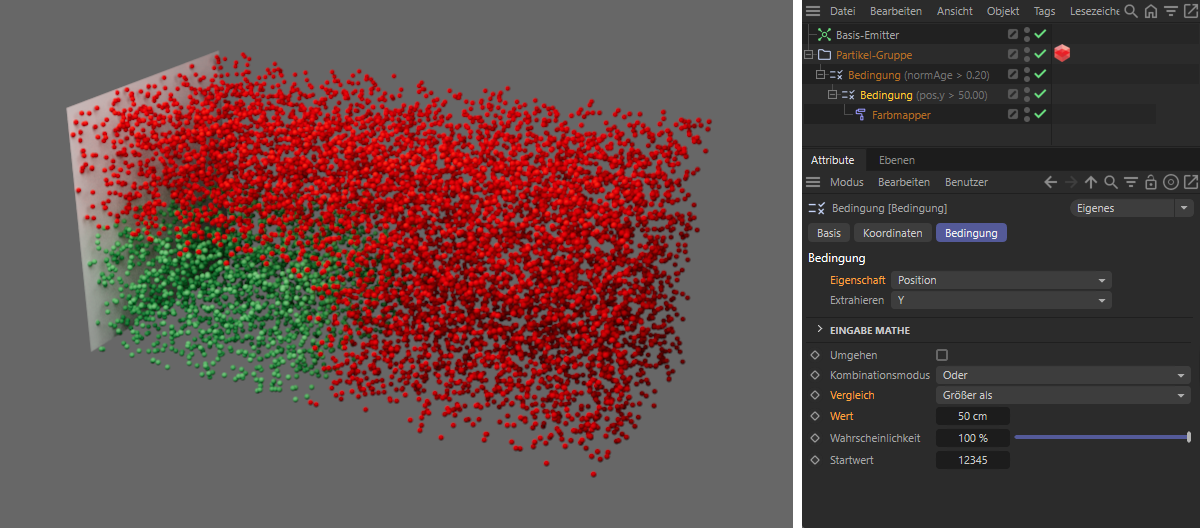The width and height of the screenshot is (1200, 528).
Task: Select the highlighted Bedingung tab button
Action: click(972, 233)
